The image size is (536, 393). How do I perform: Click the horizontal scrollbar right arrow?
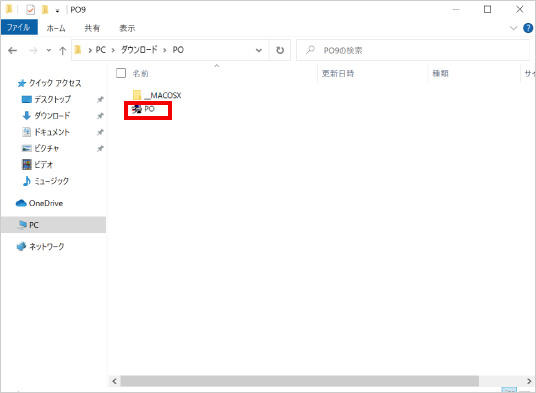click(529, 381)
